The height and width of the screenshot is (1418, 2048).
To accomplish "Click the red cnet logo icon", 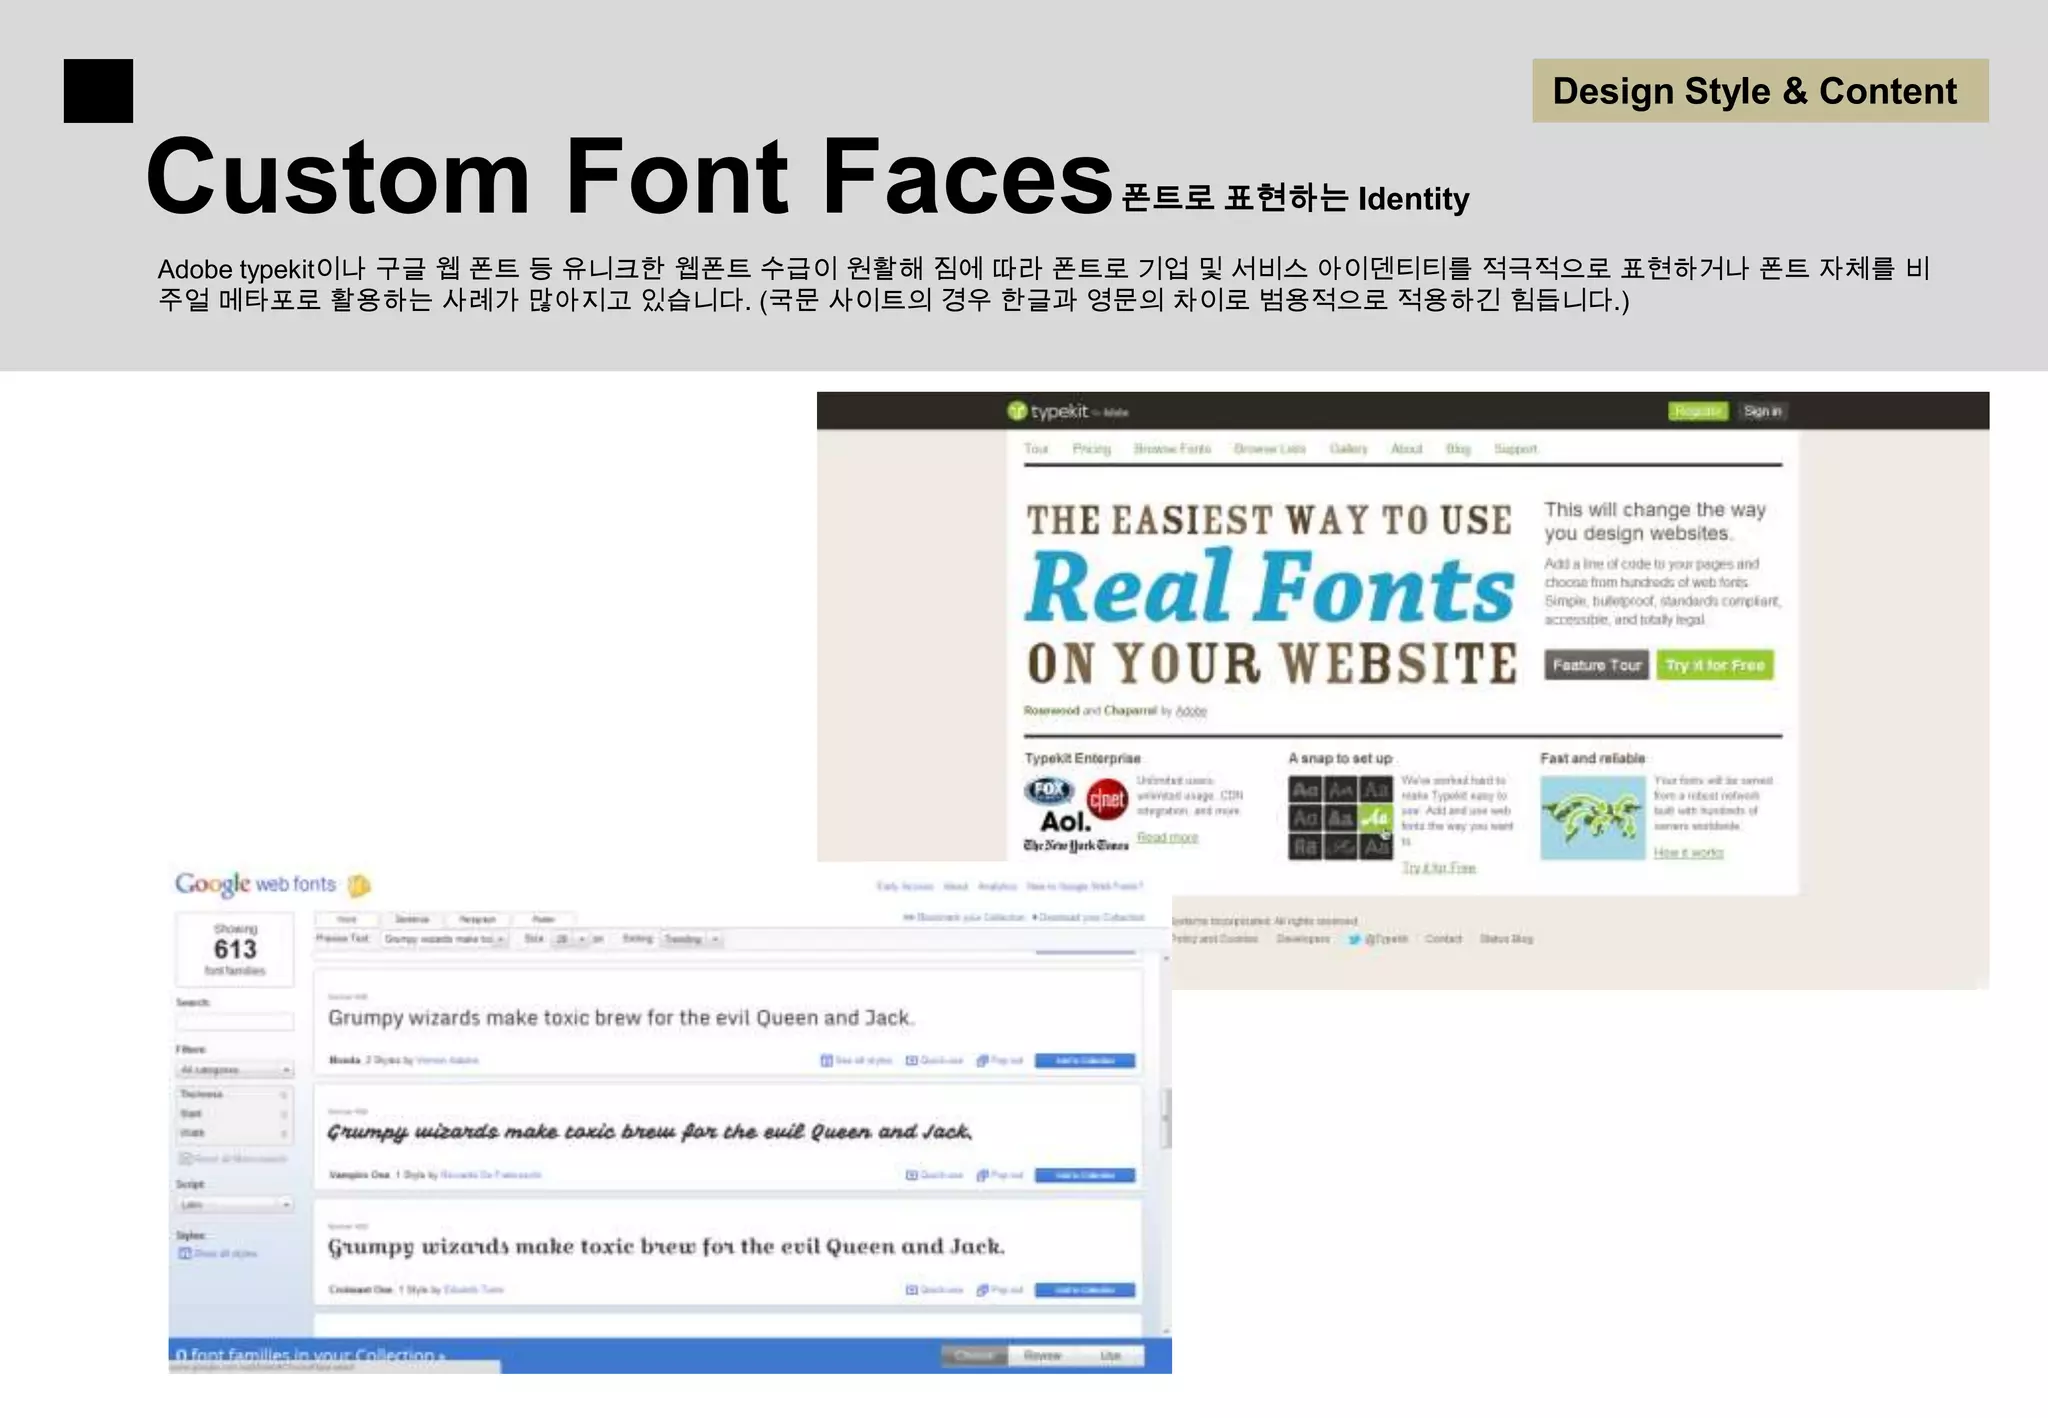I will [x=1106, y=799].
